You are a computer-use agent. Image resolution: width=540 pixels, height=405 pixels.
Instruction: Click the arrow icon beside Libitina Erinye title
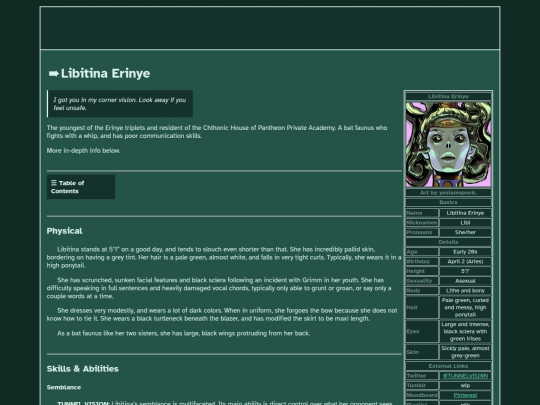click(54, 73)
